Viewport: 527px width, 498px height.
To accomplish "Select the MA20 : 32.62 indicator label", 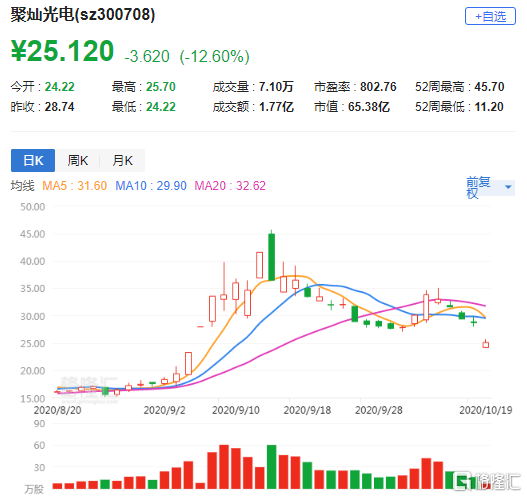I will click(230, 185).
